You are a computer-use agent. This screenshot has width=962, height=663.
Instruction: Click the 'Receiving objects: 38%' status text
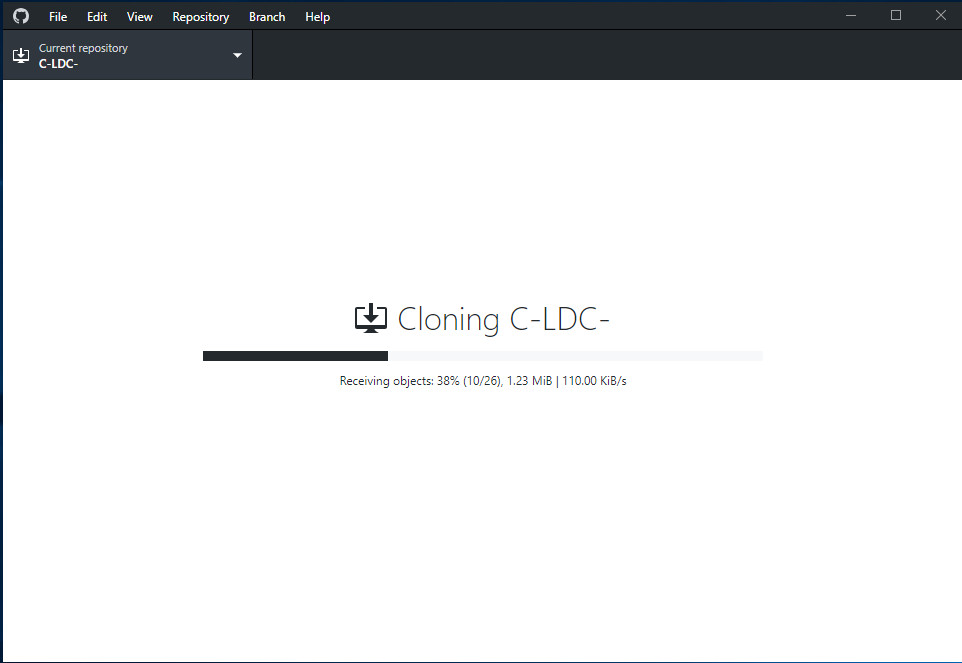[x=483, y=381]
